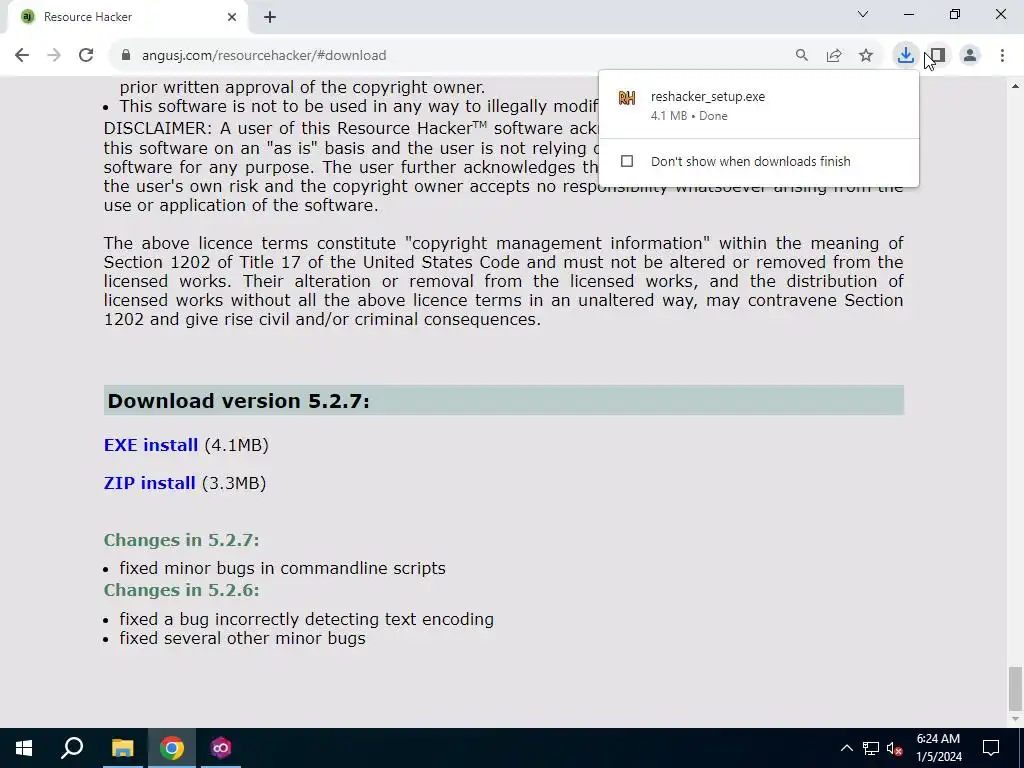Click the muted volume tray icon
The width and height of the screenshot is (1024, 768).
[x=895, y=748]
